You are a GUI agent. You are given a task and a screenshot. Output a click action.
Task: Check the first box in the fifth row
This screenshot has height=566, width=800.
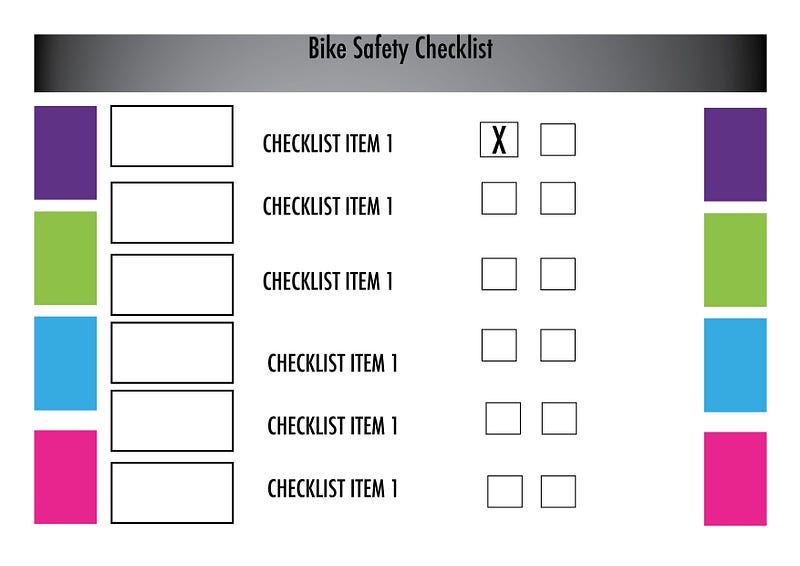(503, 419)
